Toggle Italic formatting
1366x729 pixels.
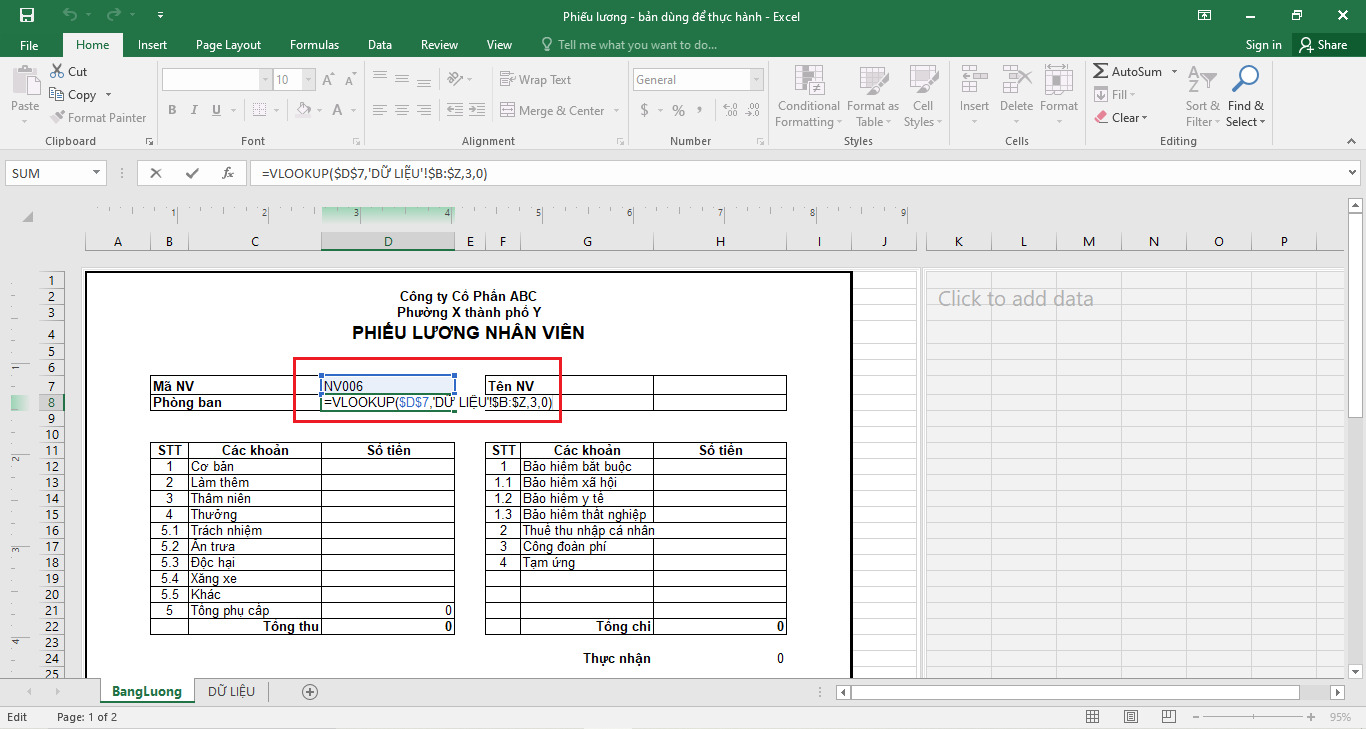point(196,110)
